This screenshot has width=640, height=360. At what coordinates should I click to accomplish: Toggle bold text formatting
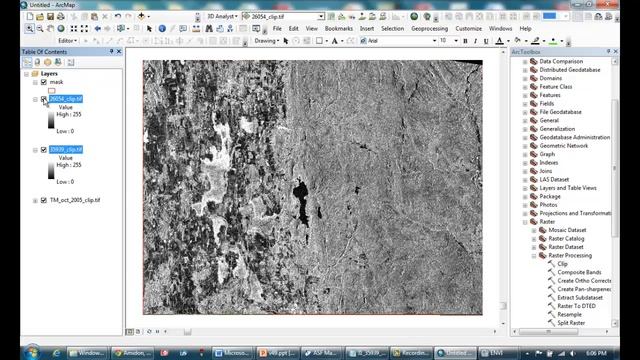tap(465, 41)
